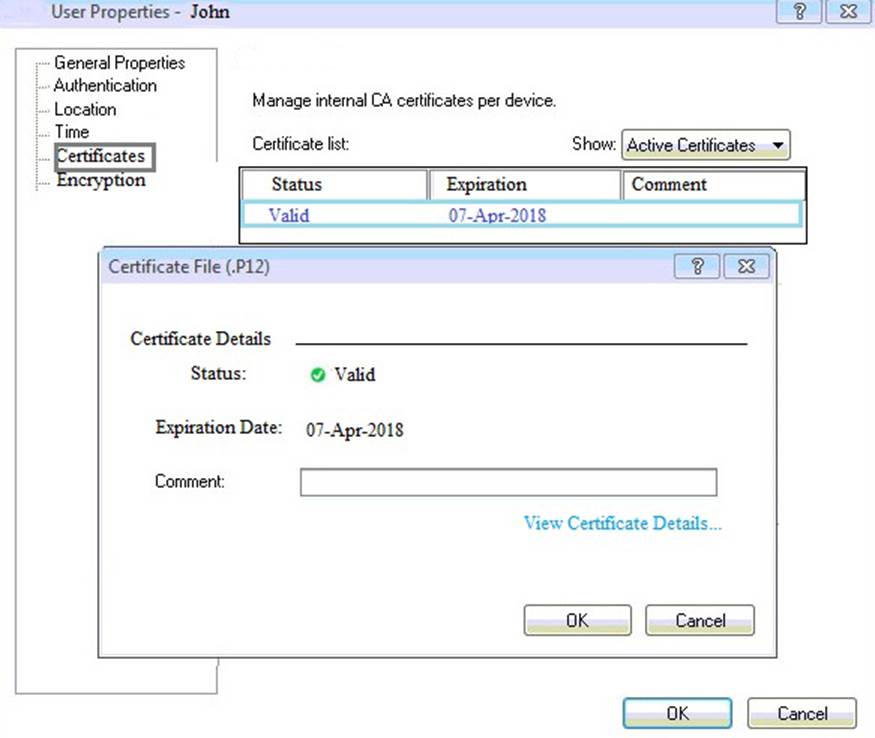Open the Show Active Certificates dropdown
Screen dimensions: 875x738
pos(706,145)
